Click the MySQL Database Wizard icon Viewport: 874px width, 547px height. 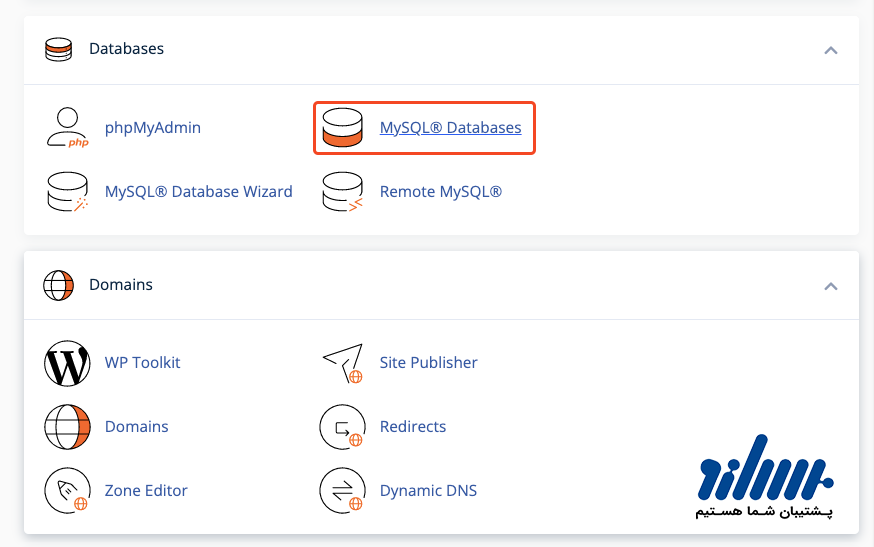pyautogui.click(x=67, y=192)
